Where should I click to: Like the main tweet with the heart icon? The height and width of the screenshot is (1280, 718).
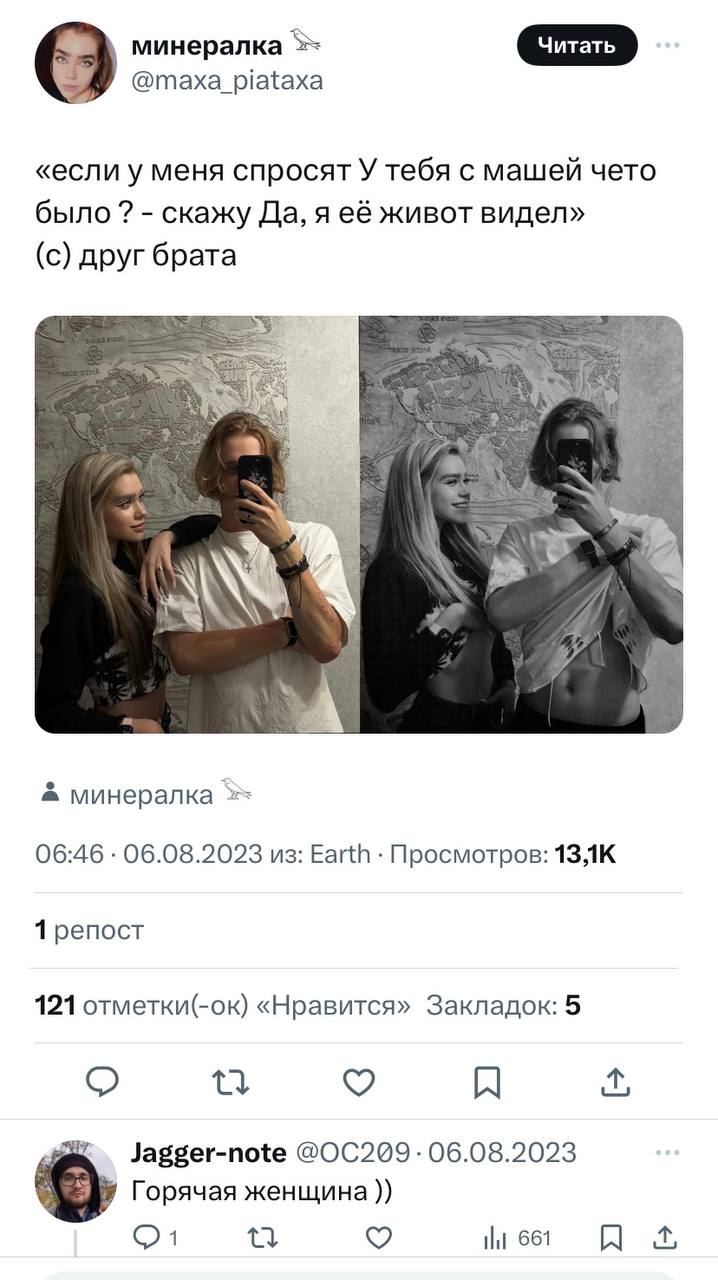[359, 1081]
